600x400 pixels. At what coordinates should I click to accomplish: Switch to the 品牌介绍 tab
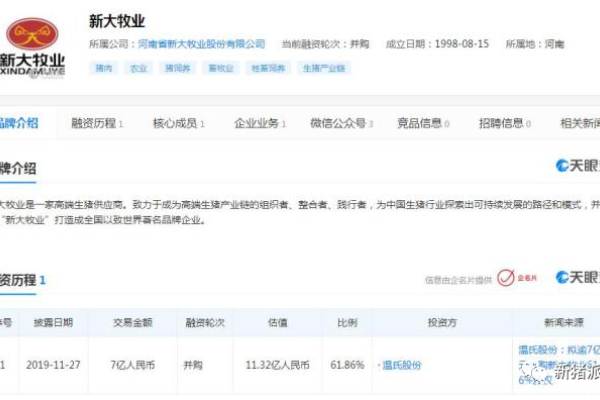(19, 123)
